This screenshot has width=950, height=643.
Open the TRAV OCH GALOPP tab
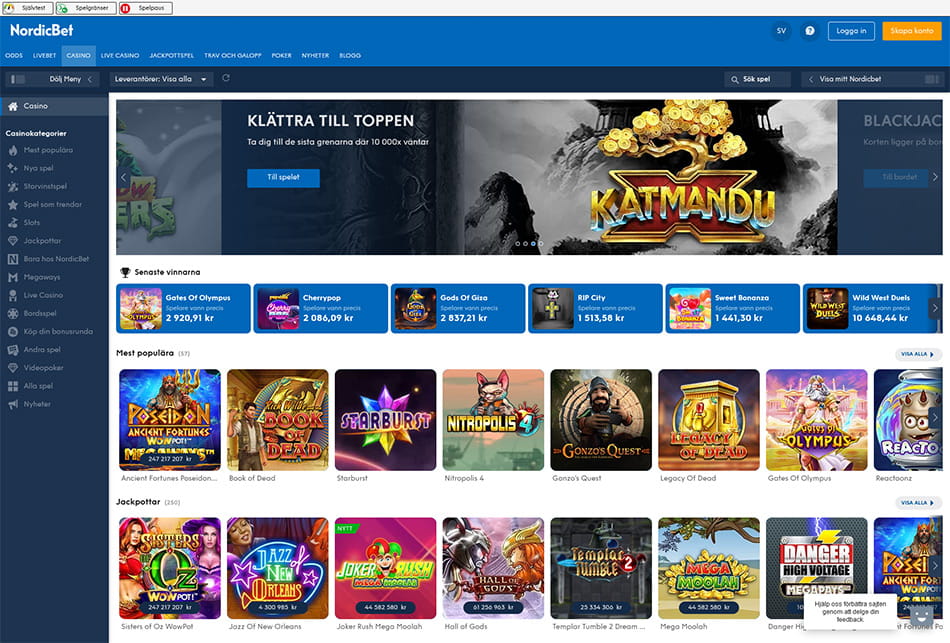point(233,56)
